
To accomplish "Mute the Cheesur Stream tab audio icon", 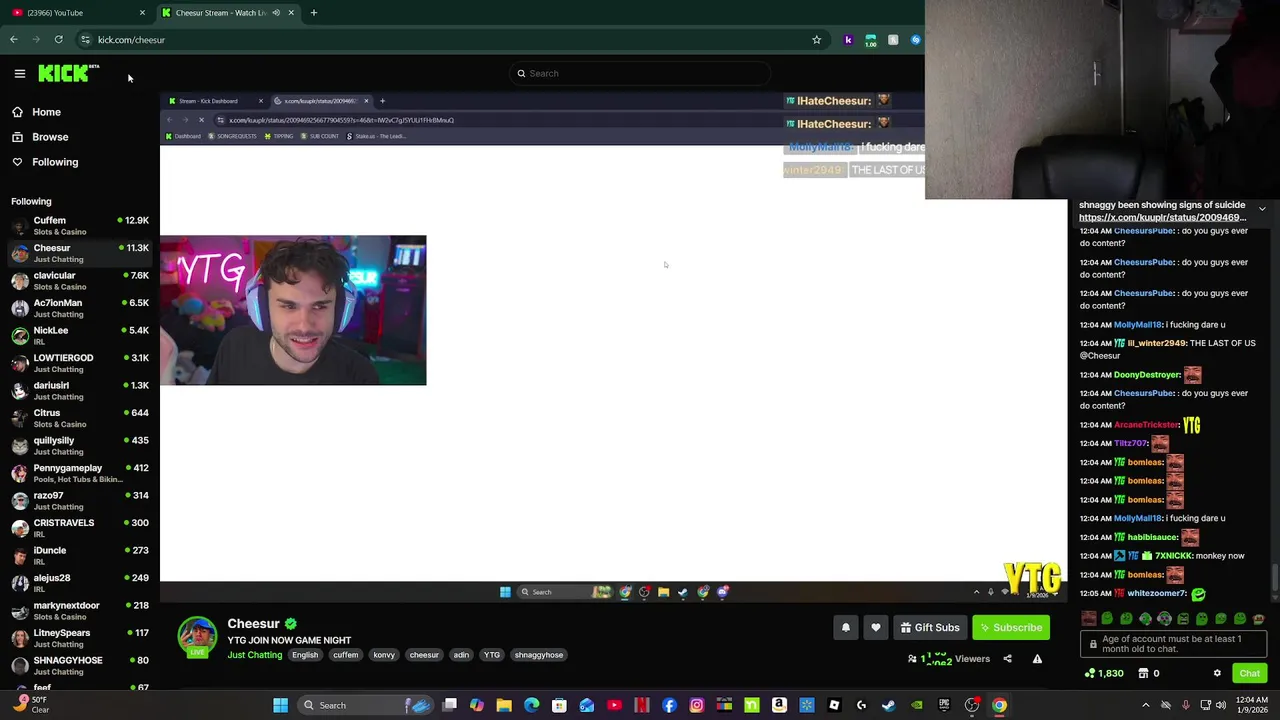I will click(x=276, y=13).
